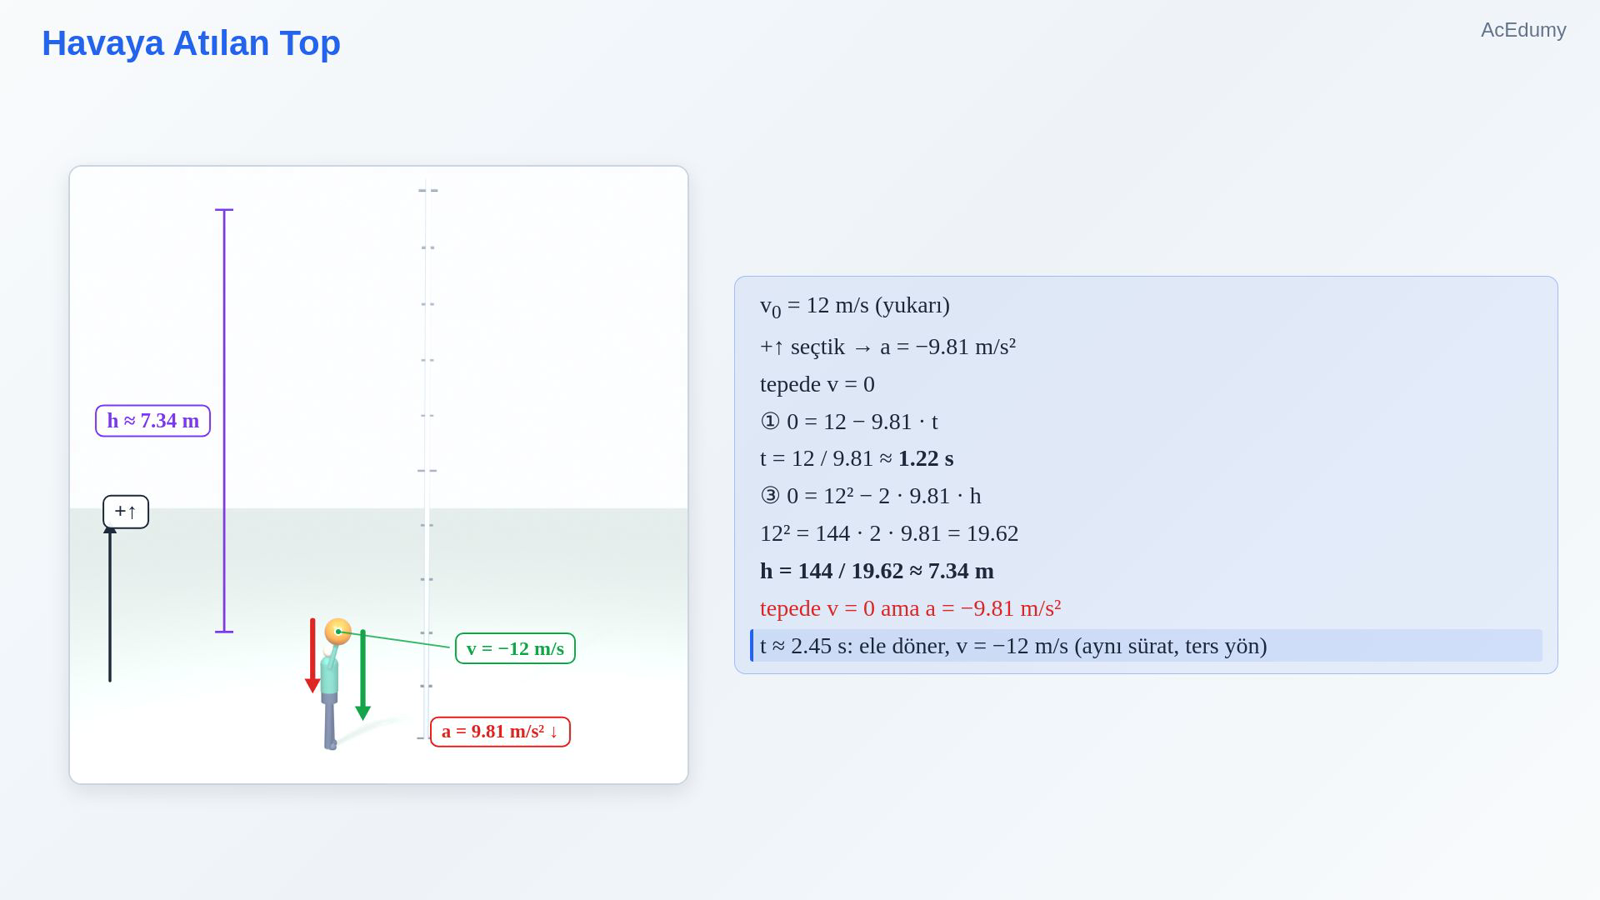Click the dark upward positive-direction arrow
The image size is (1600, 900).
tap(110, 604)
